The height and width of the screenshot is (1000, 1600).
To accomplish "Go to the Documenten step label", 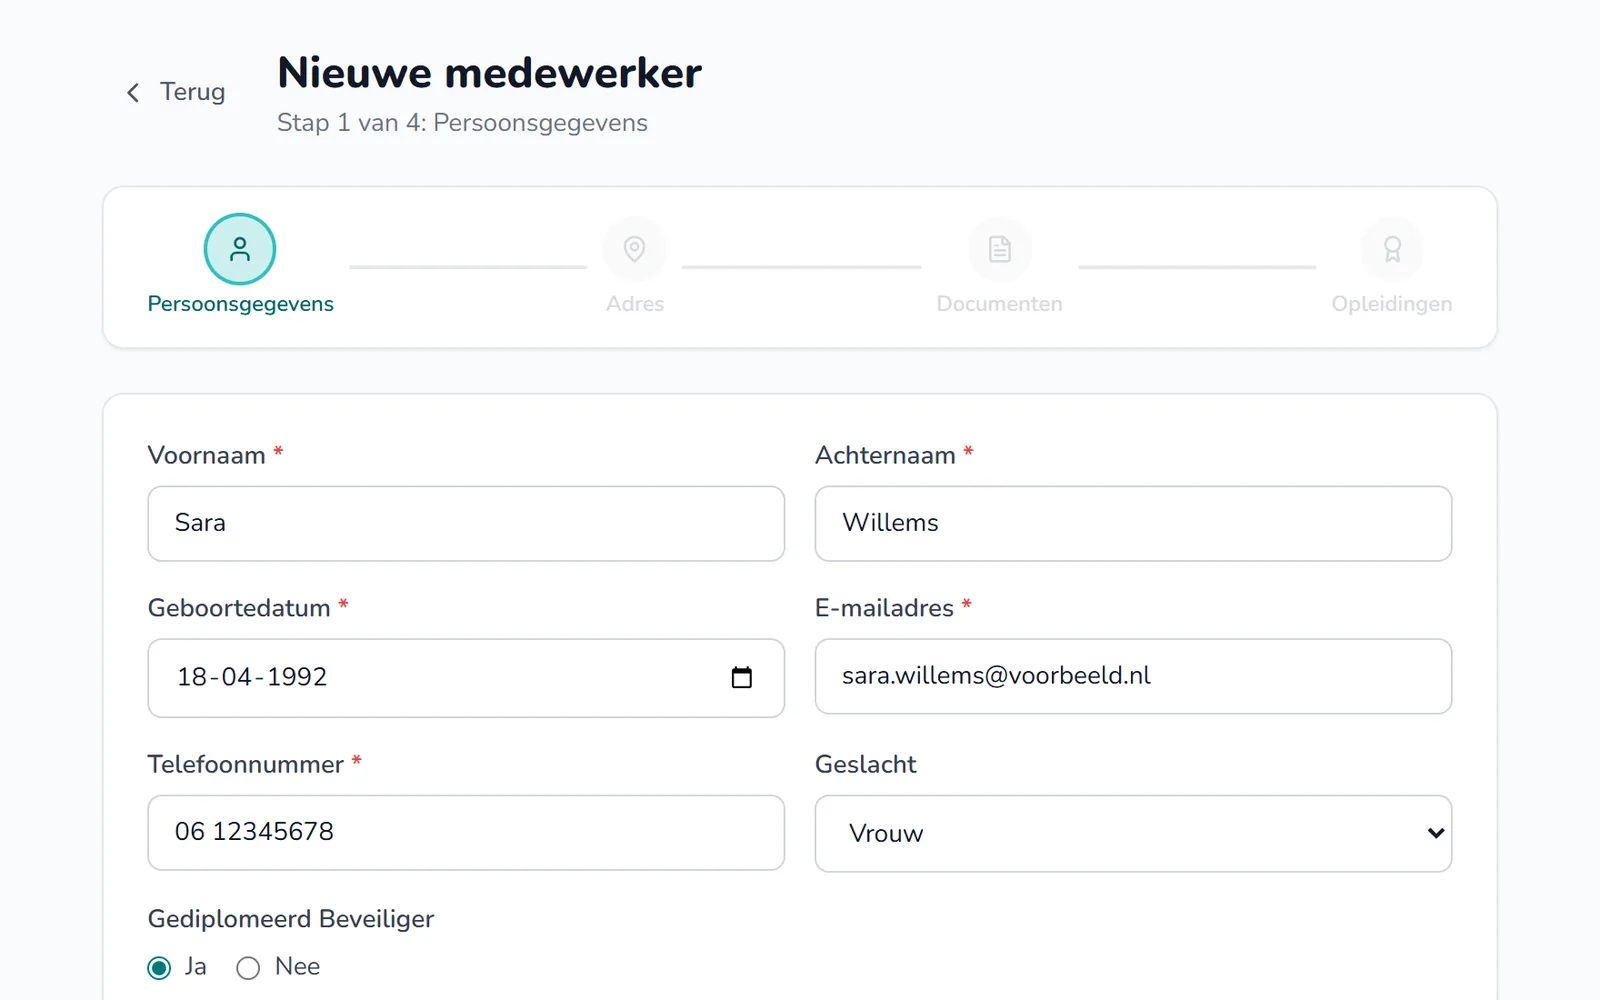I will [1000, 304].
